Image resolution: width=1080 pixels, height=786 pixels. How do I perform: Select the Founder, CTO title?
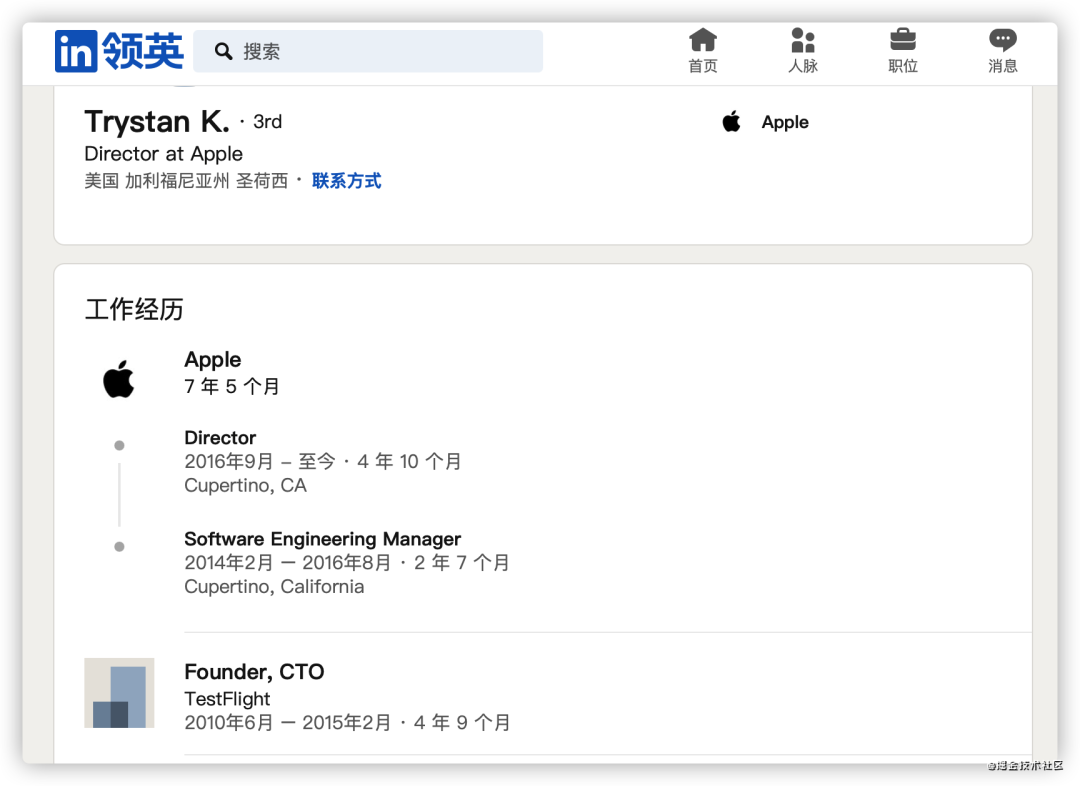tap(254, 672)
